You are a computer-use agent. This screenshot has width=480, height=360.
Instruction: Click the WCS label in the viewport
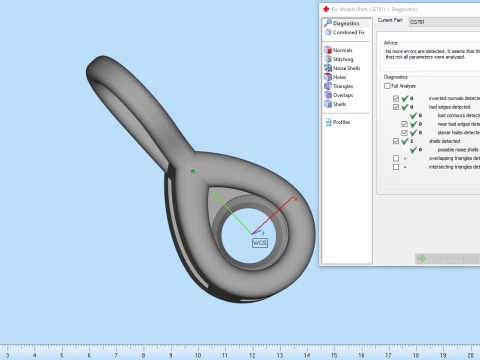click(x=260, y=243)
